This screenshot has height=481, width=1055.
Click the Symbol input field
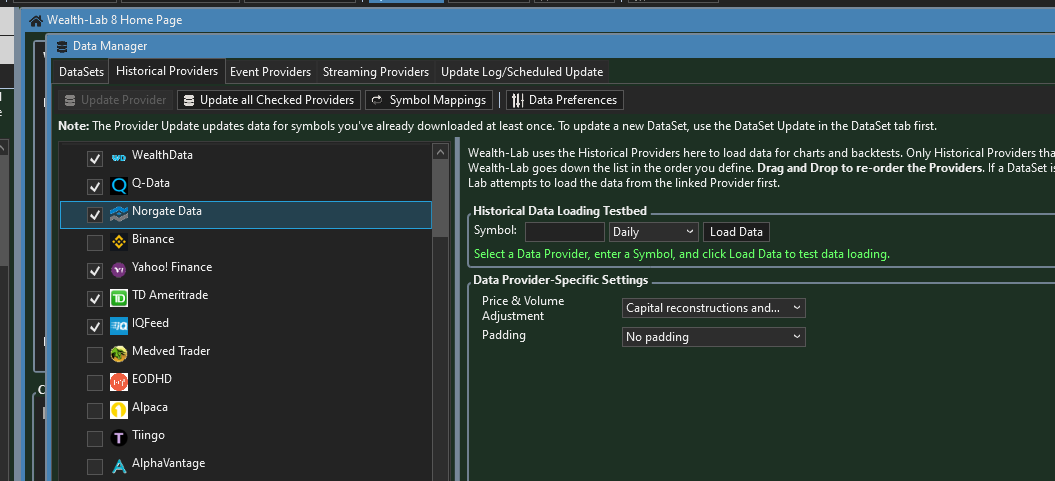565,232
